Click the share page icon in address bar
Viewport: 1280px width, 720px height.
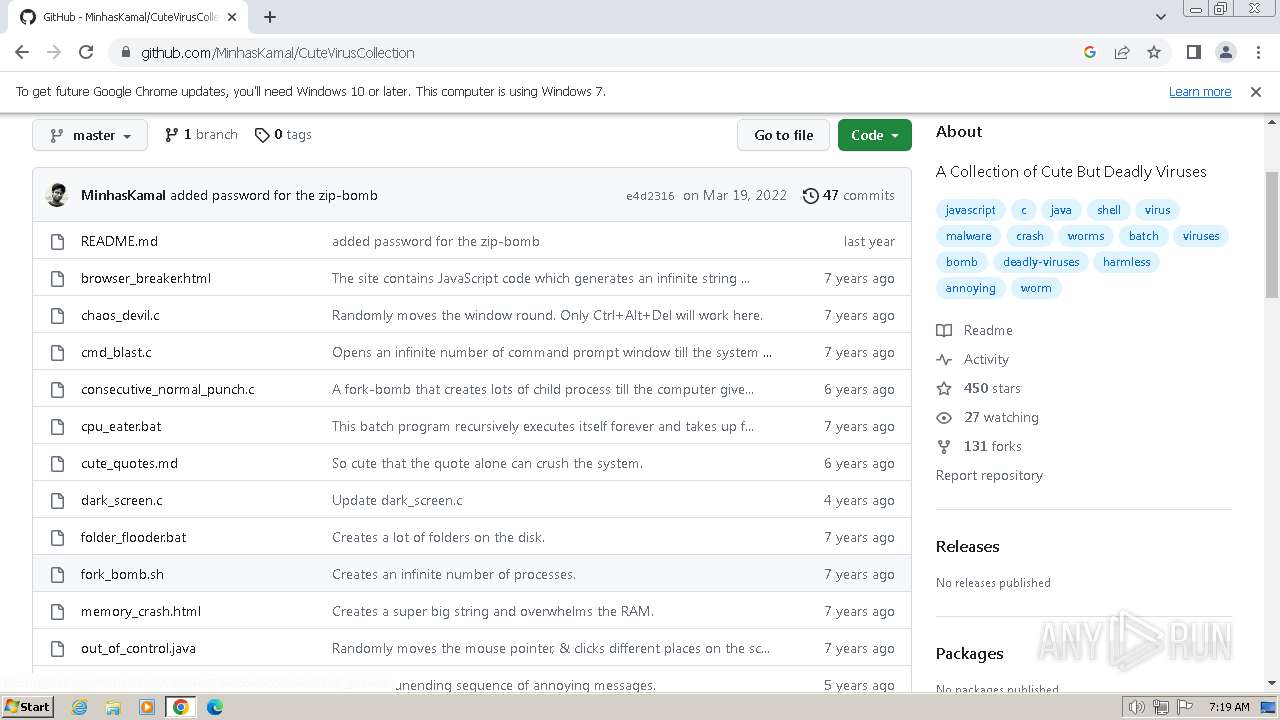tap(1122, 52)
